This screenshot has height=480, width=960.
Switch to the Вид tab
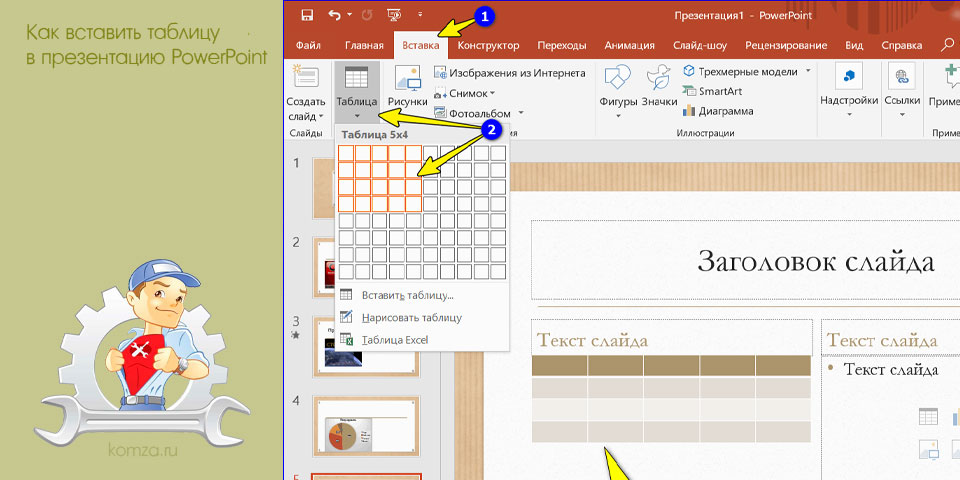pos(854,45)
